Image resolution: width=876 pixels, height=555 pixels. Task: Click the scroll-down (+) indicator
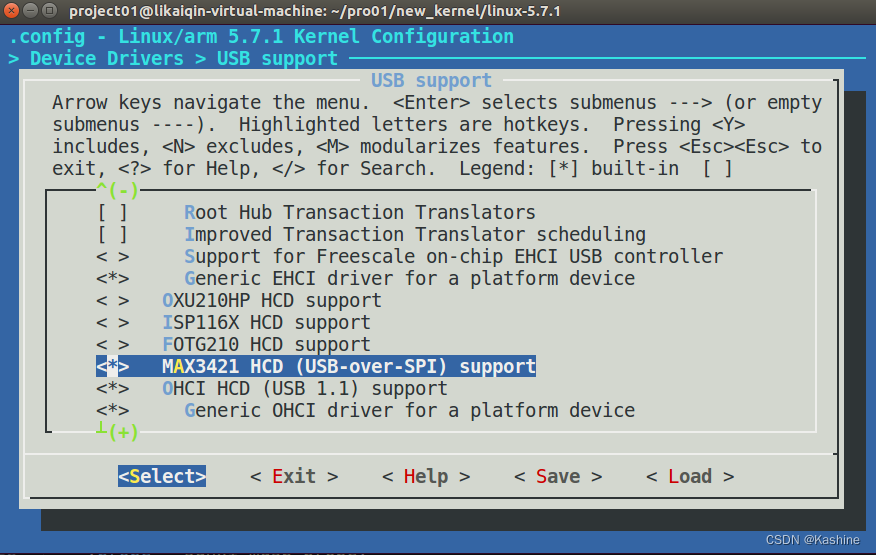[117, 432]
